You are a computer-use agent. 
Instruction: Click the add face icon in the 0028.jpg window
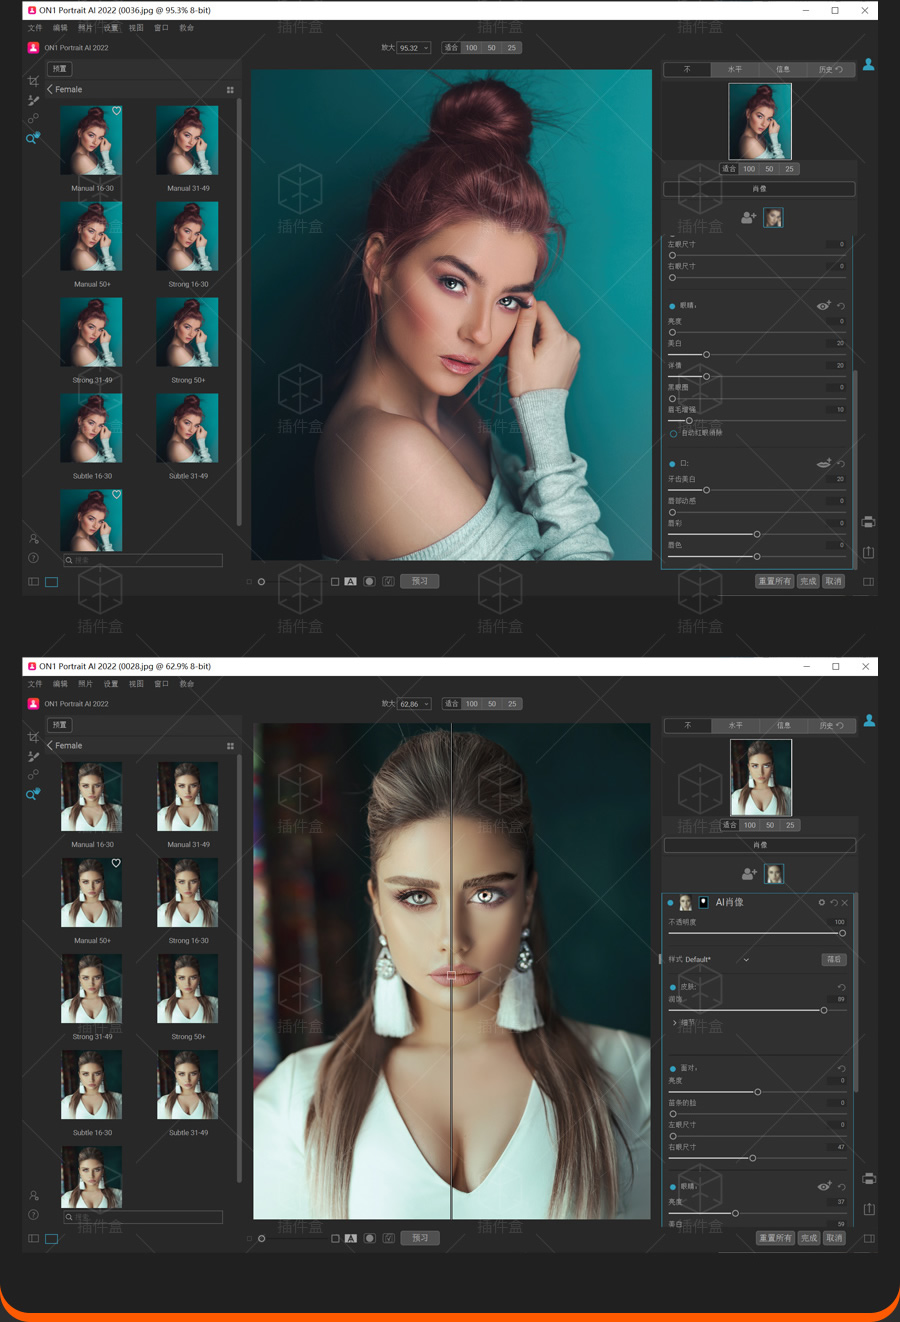(x=748, y=873)
